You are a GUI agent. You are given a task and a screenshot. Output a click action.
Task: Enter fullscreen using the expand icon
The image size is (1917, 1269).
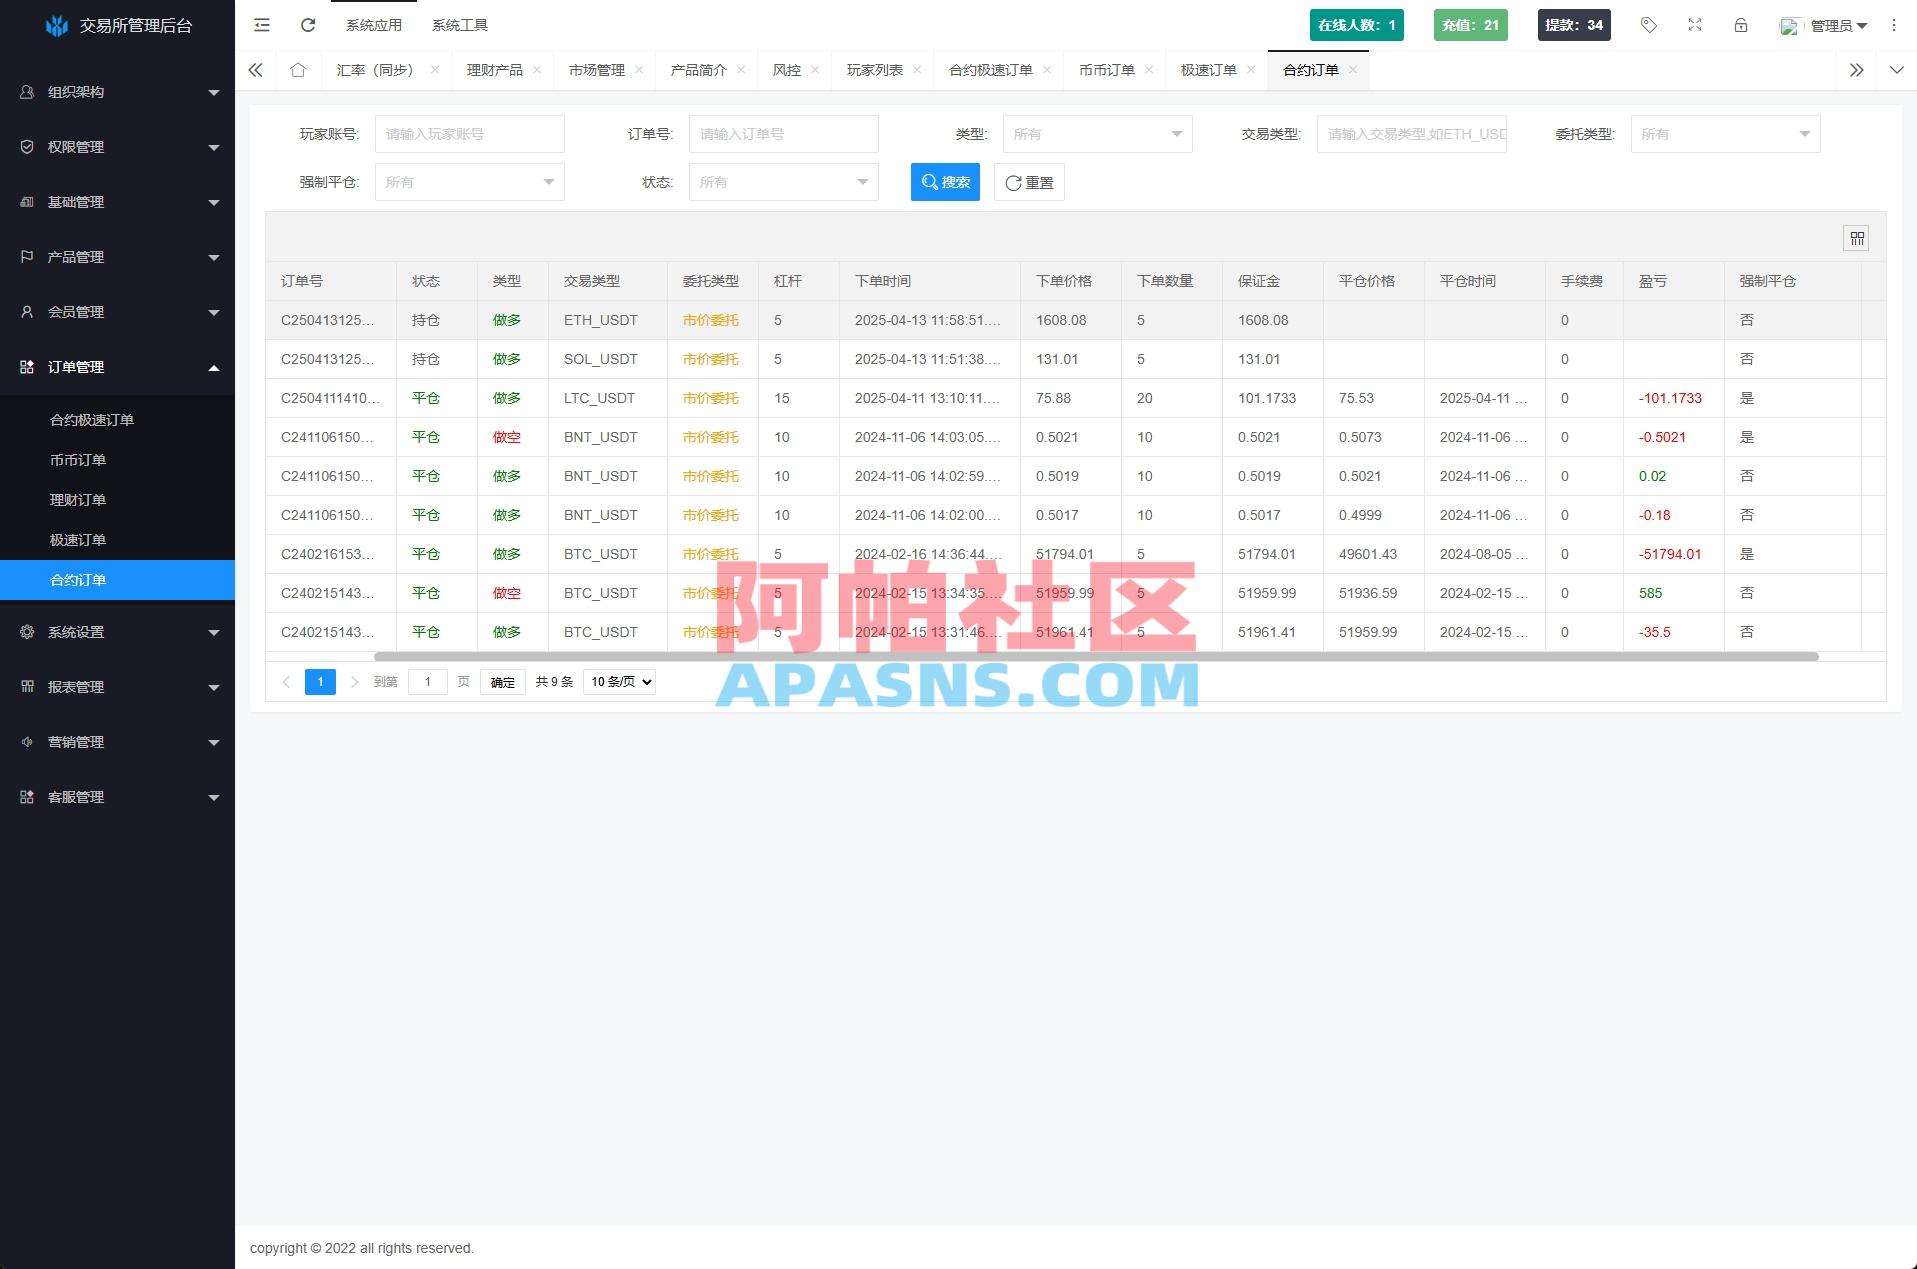(1694, 25)
